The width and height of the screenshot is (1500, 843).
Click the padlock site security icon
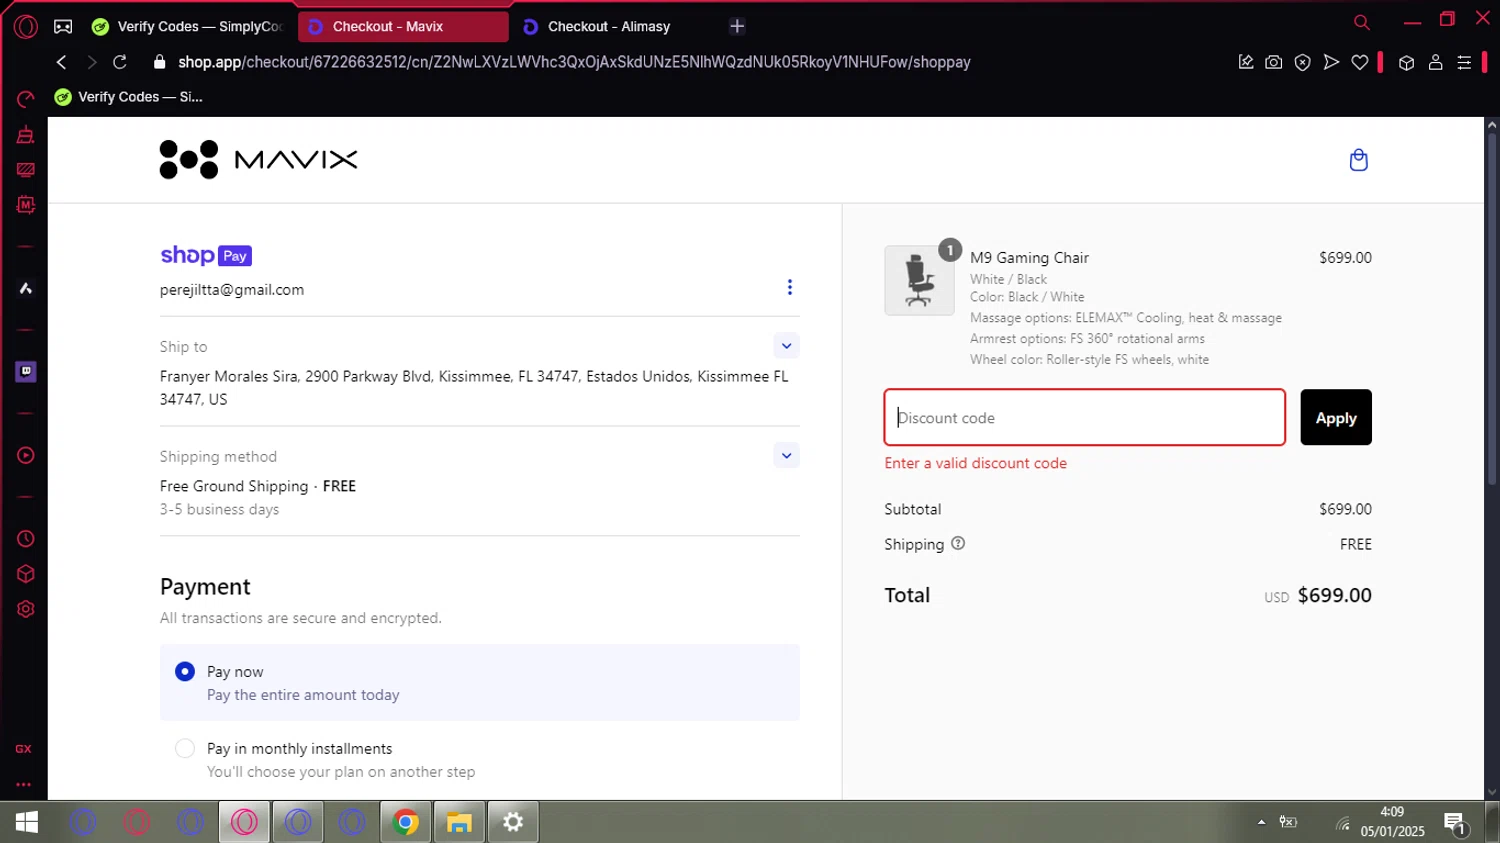click(x=159, y=62)
